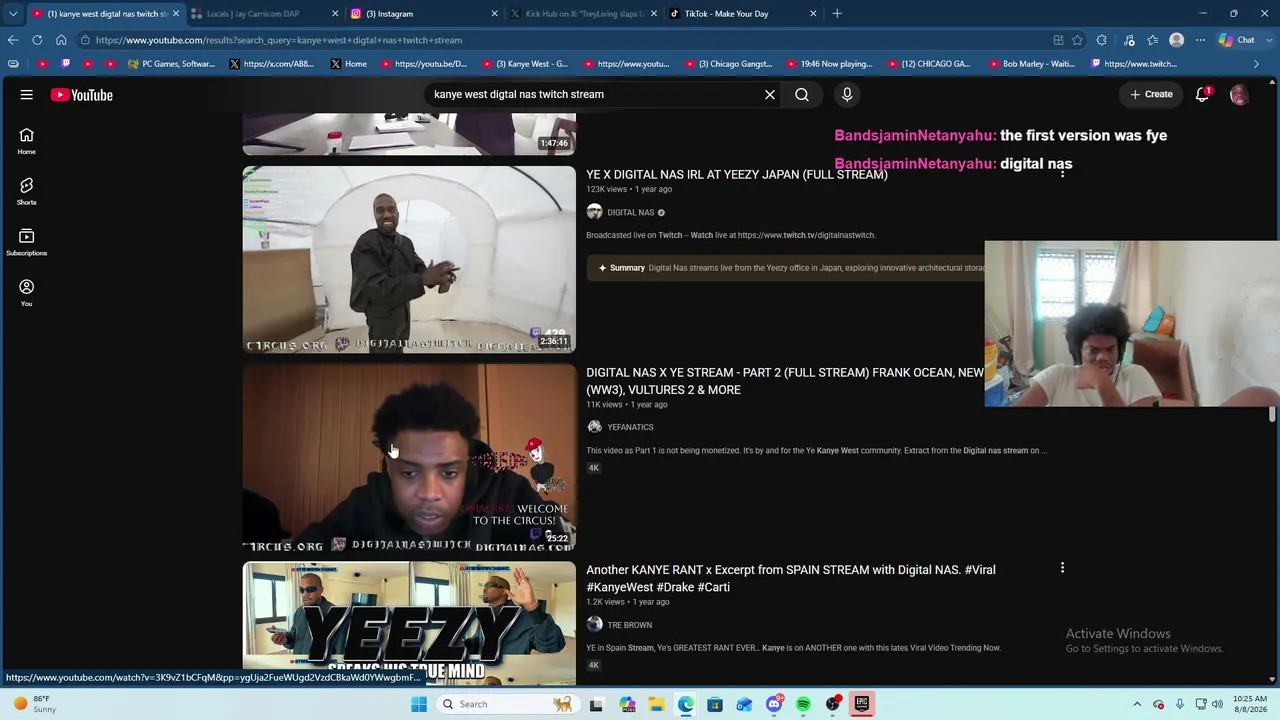This screenshot has width=1280, height=720.
Task: Open the Copilot Chat button in the toolbar
Action: click(1237, 40)
